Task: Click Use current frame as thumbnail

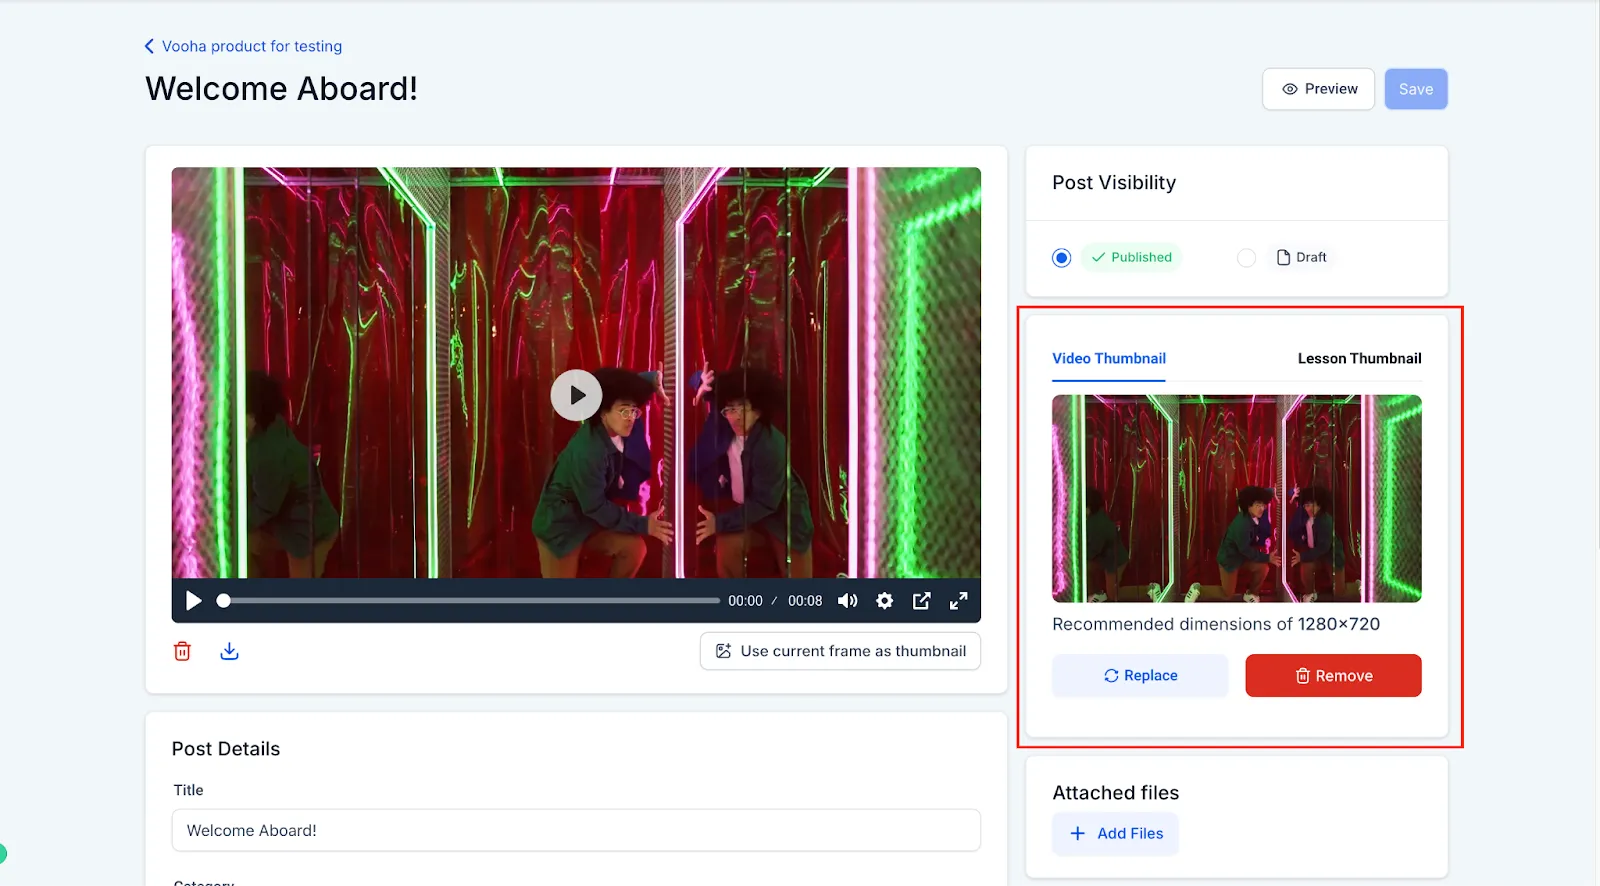Action: click(x=840, y=651)
